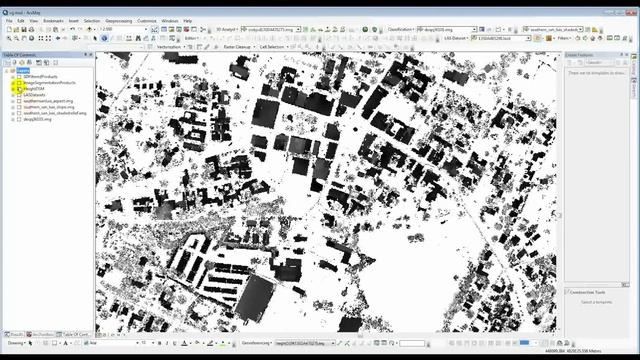Image resolution: width=640 pixels, height=360 pixels.
Task: Click the Georeferencing rotation value field
Action: tap(412, 343)
